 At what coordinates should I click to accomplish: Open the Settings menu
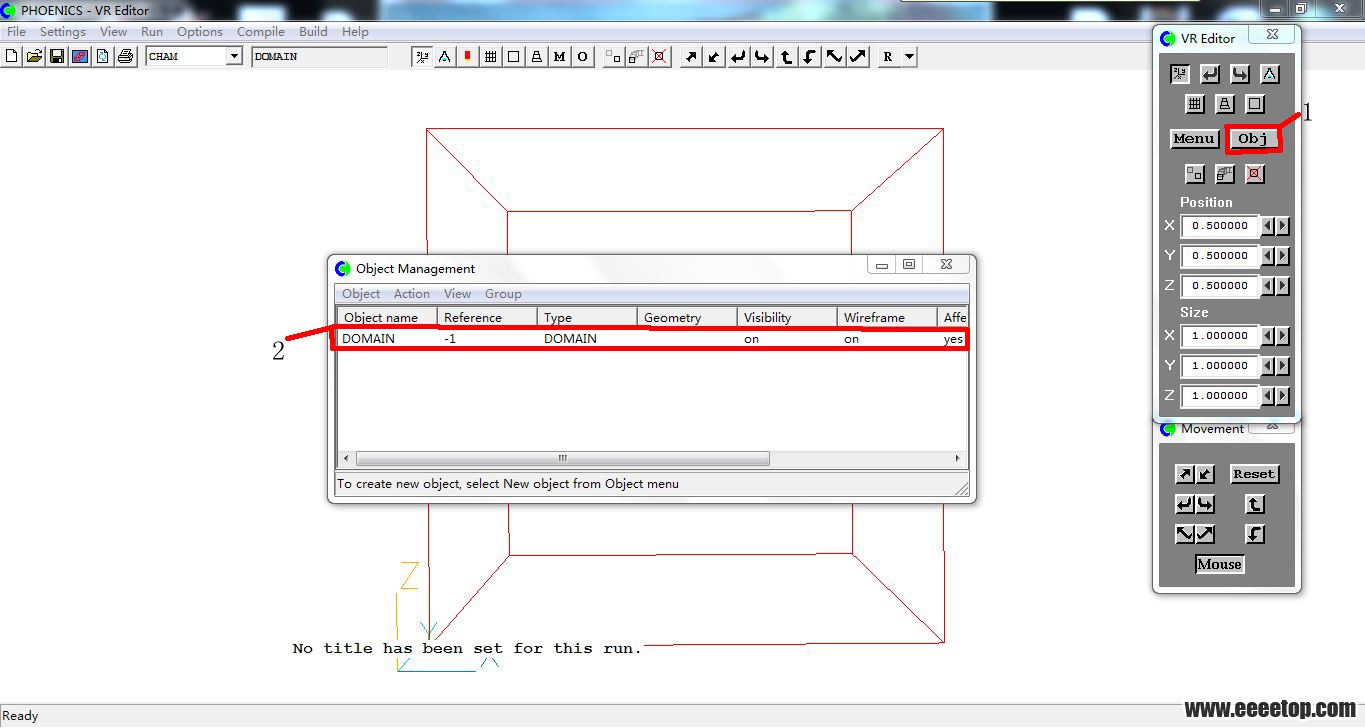tap(62, 31)
